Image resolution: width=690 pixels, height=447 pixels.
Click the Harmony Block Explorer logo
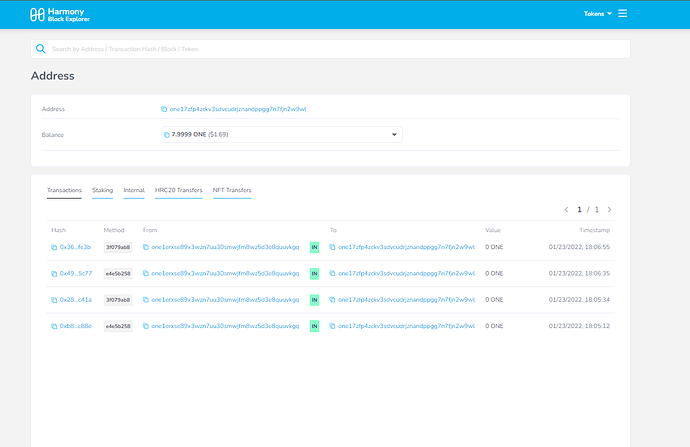click(x=60, y=15)
